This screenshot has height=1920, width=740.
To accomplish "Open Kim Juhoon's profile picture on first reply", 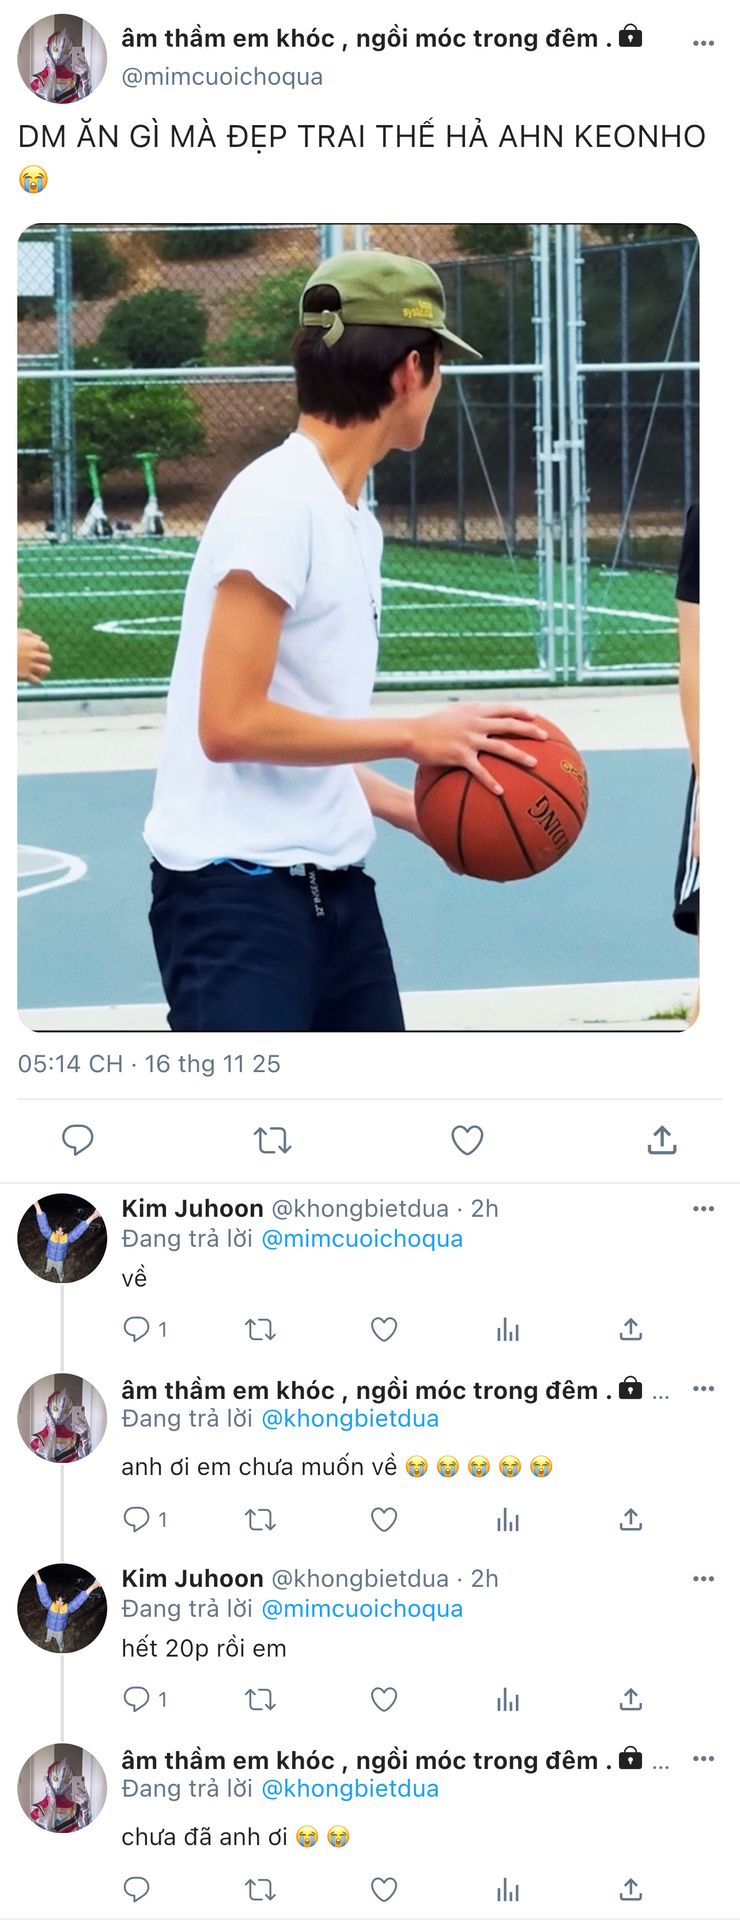I will point(62,1238).
